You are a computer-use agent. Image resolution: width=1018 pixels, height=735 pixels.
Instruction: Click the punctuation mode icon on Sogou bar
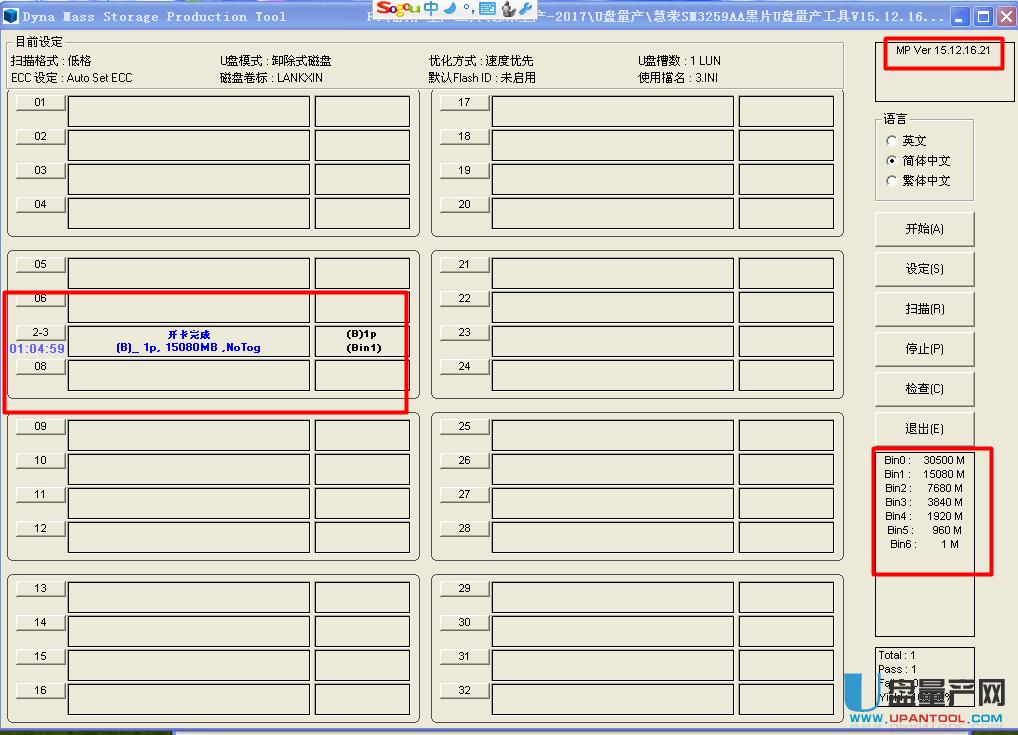point(467,9)
